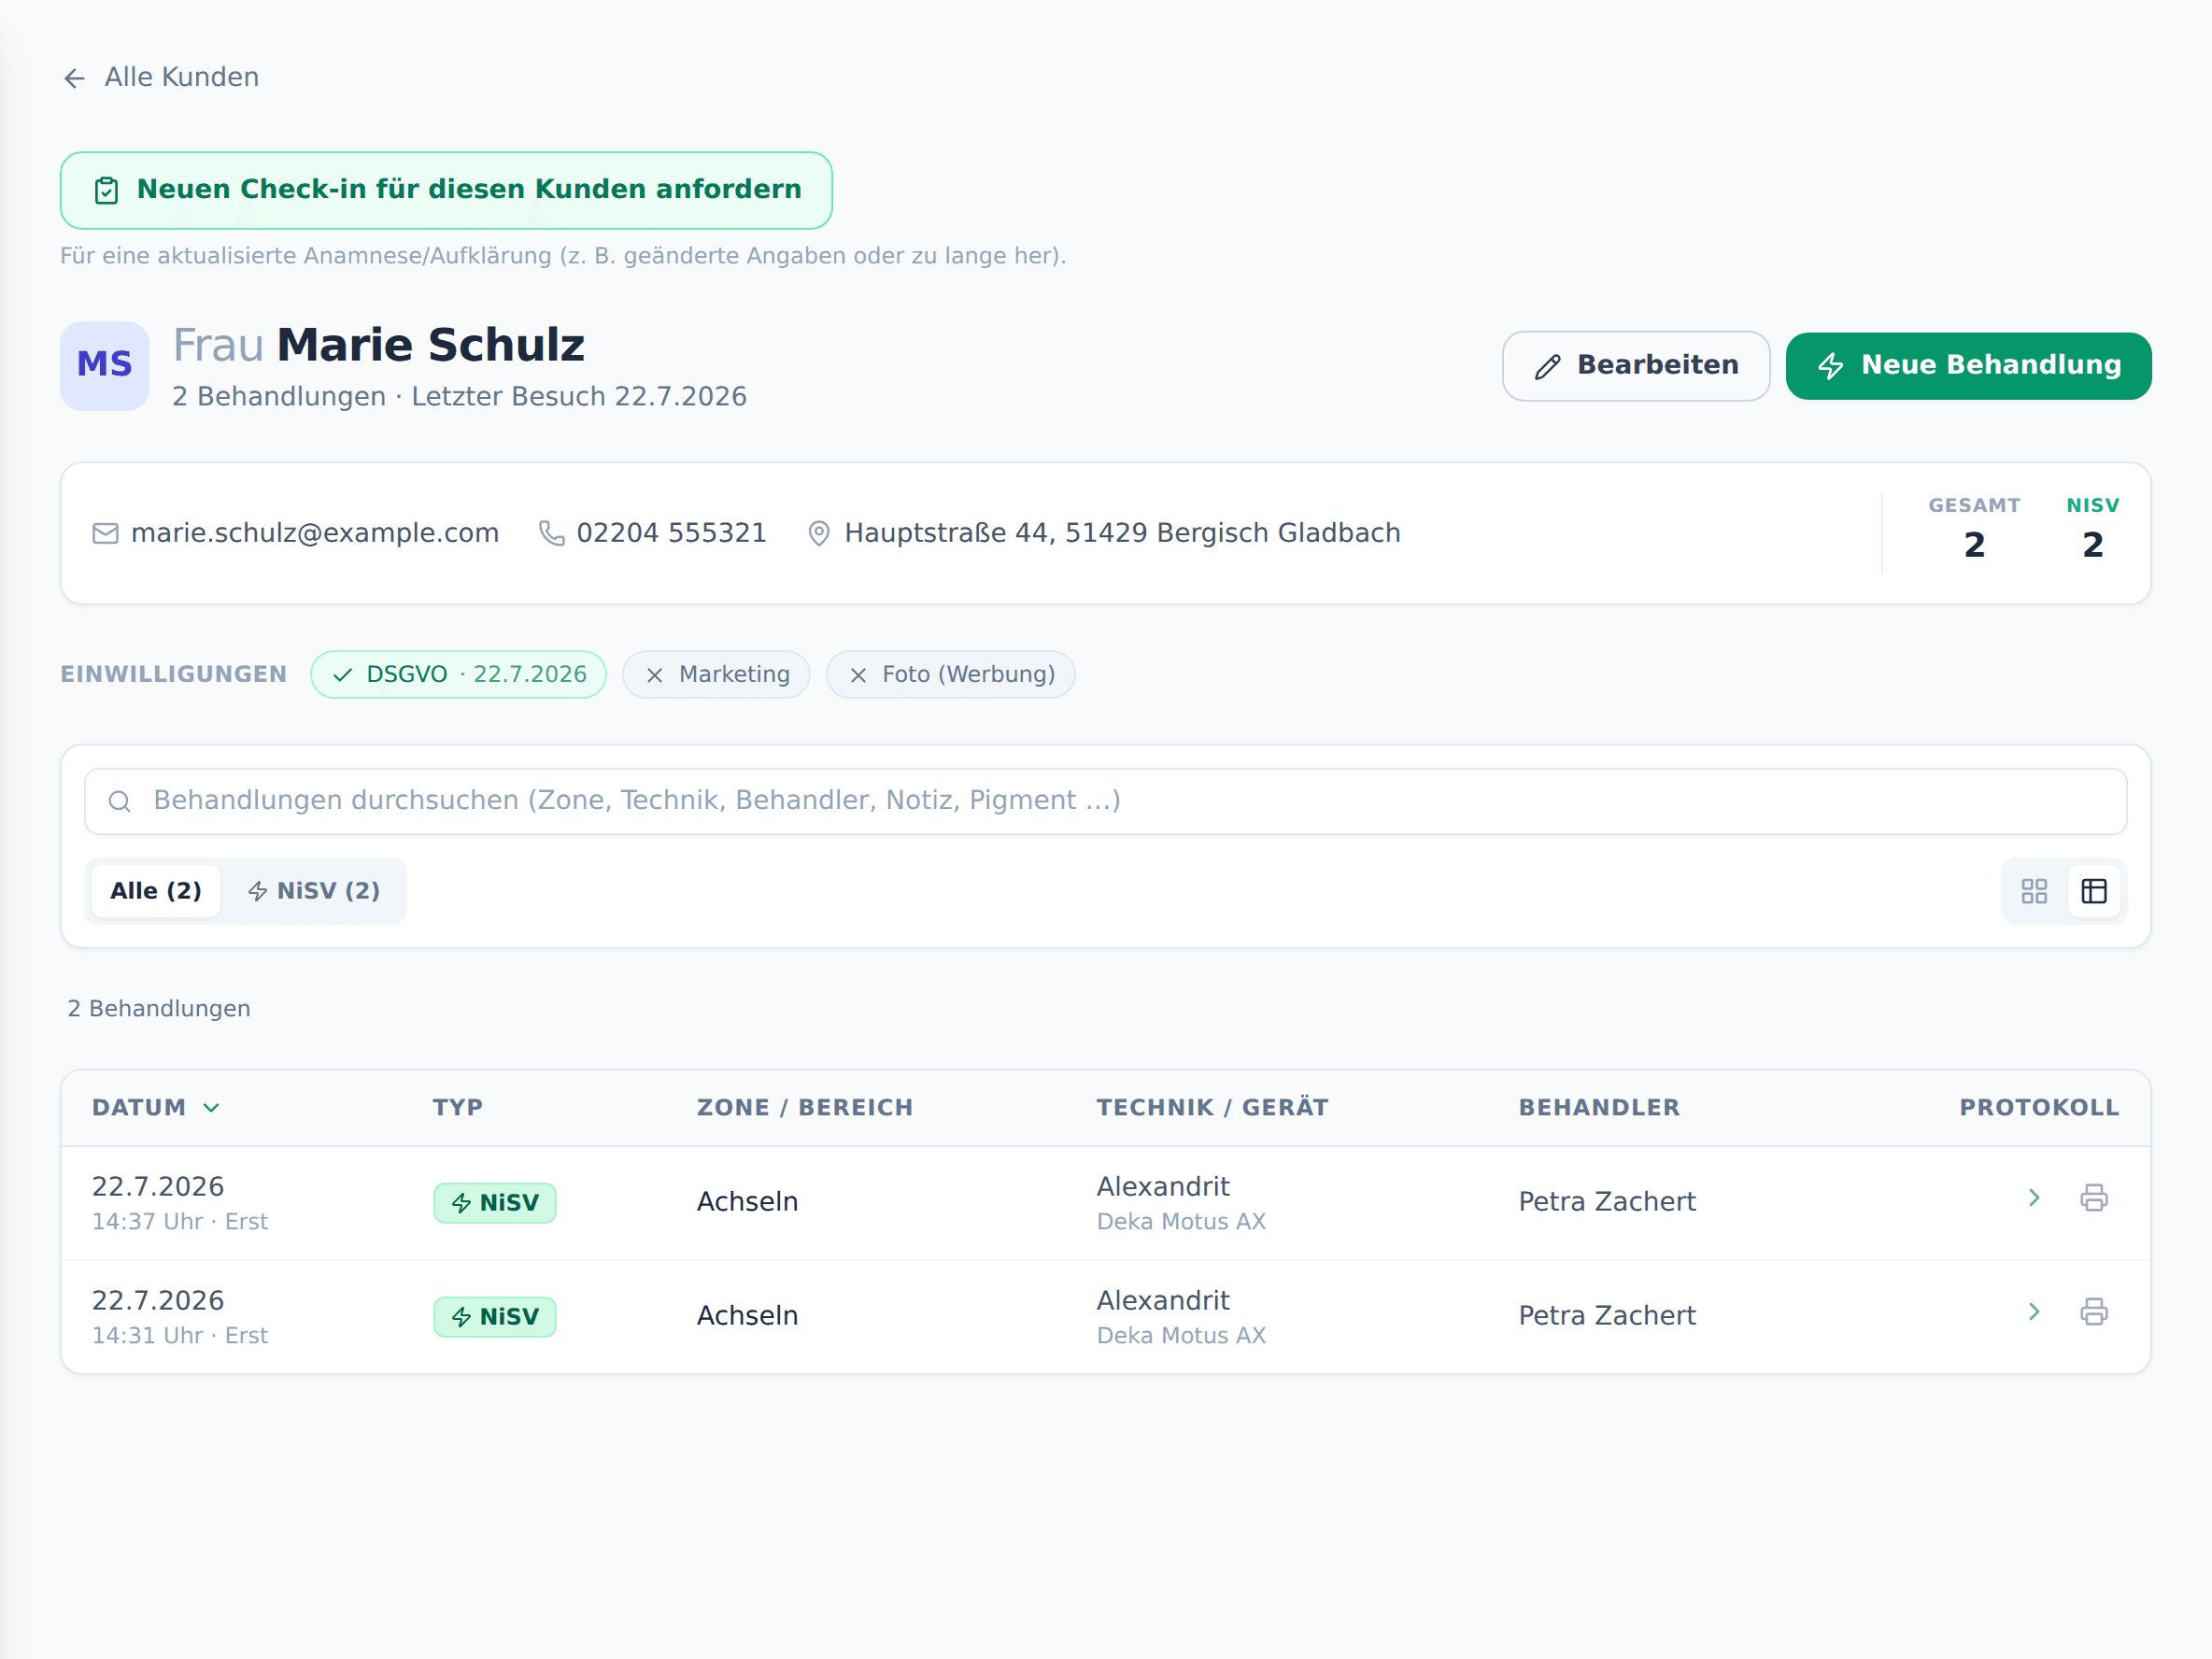Switch to grid card view
2212x1659 pixels.
pos(2034,891)
